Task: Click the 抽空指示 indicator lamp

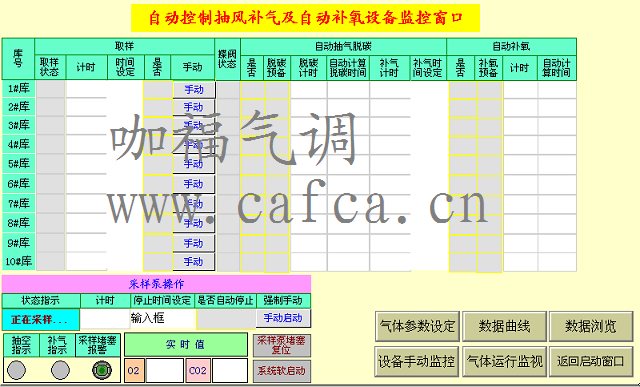Action: click(17, 370)
